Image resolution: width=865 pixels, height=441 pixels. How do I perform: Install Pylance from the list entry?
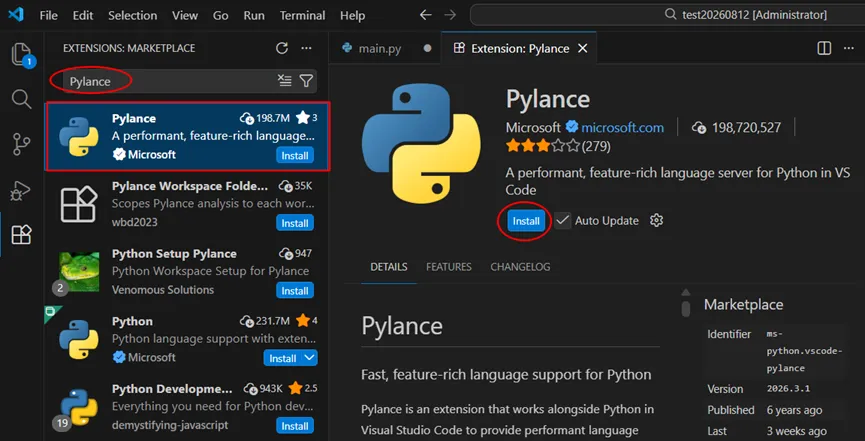click(295, 156)
